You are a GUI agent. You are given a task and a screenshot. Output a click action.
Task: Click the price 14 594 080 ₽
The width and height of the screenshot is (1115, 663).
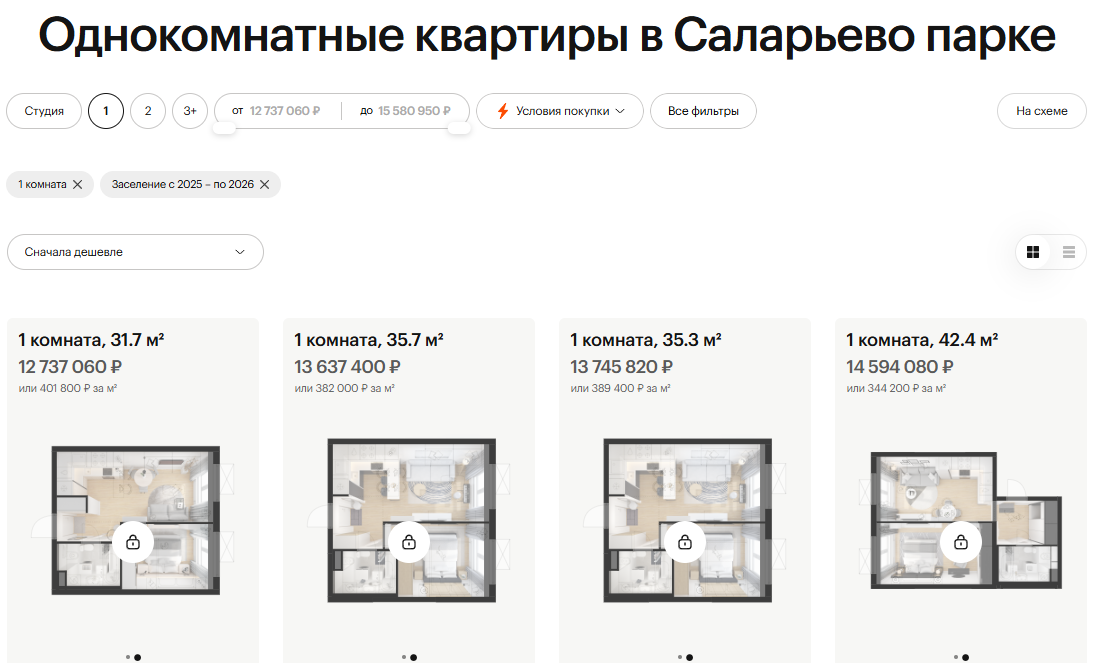(x=900, y=367)
